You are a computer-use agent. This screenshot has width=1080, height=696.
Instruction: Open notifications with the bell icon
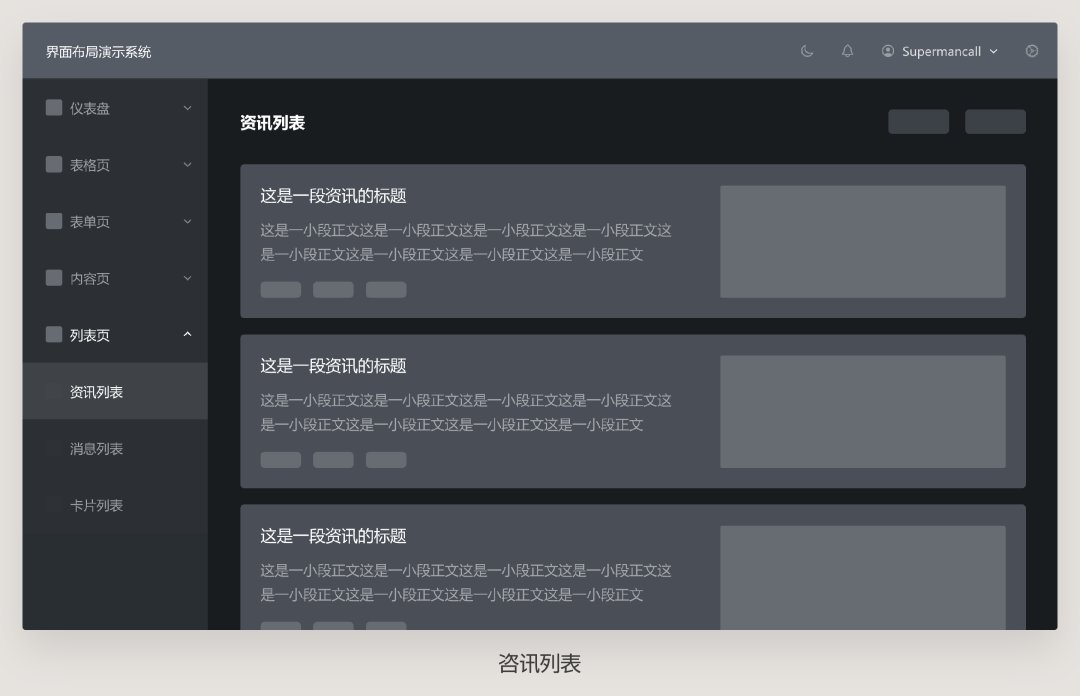pyautogui.click(x=847, y=51)
